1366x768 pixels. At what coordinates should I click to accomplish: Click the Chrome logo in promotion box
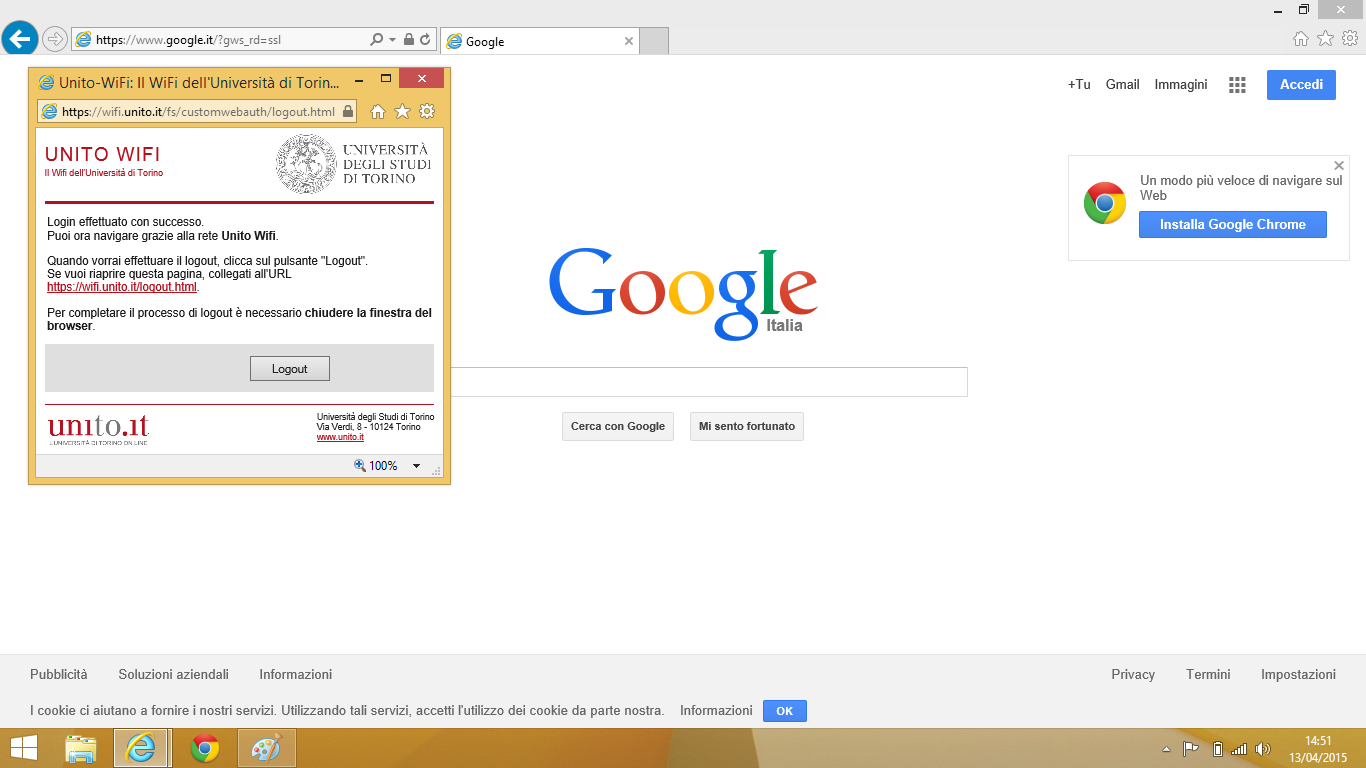[x=1105, y=203]
